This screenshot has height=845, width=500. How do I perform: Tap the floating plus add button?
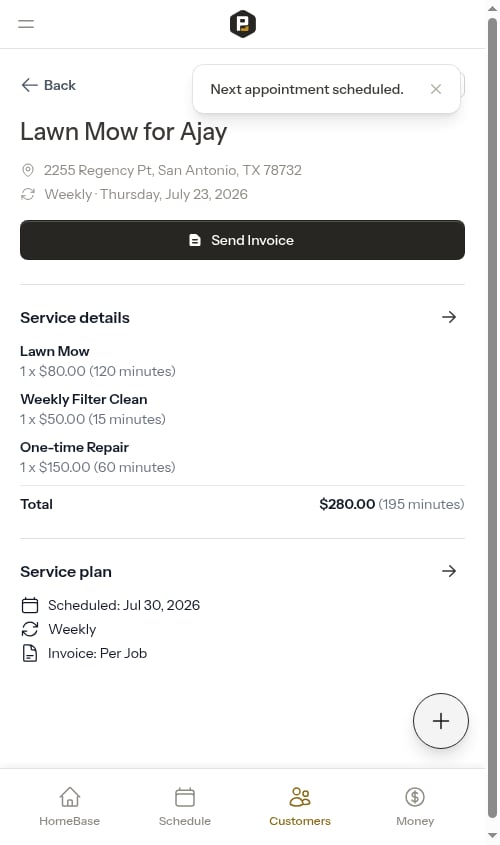pos(441,721)
